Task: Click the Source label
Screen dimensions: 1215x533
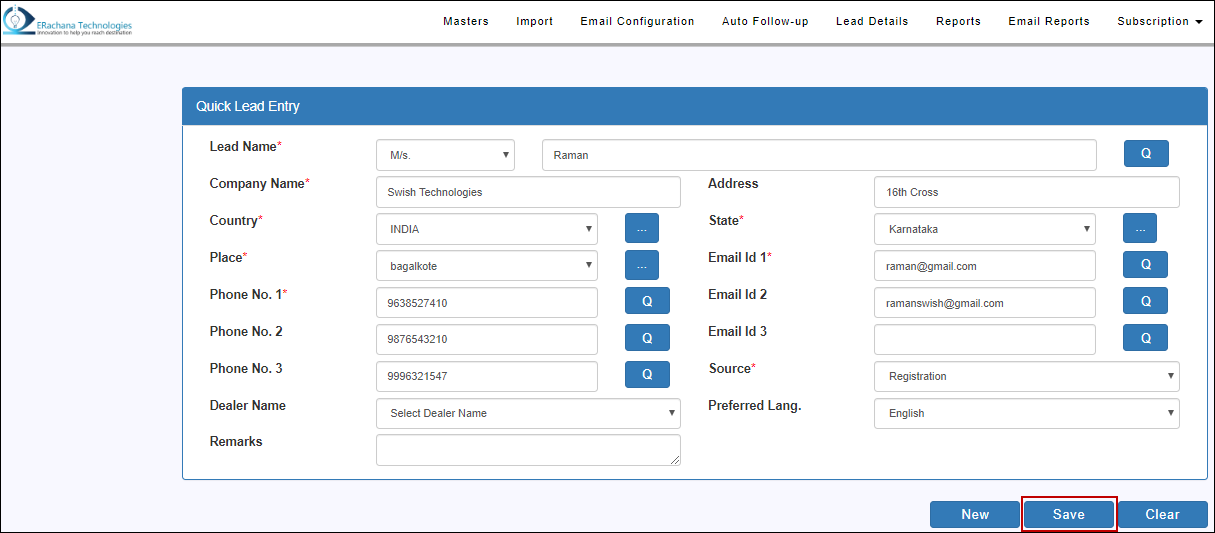Action: (732, 369)
